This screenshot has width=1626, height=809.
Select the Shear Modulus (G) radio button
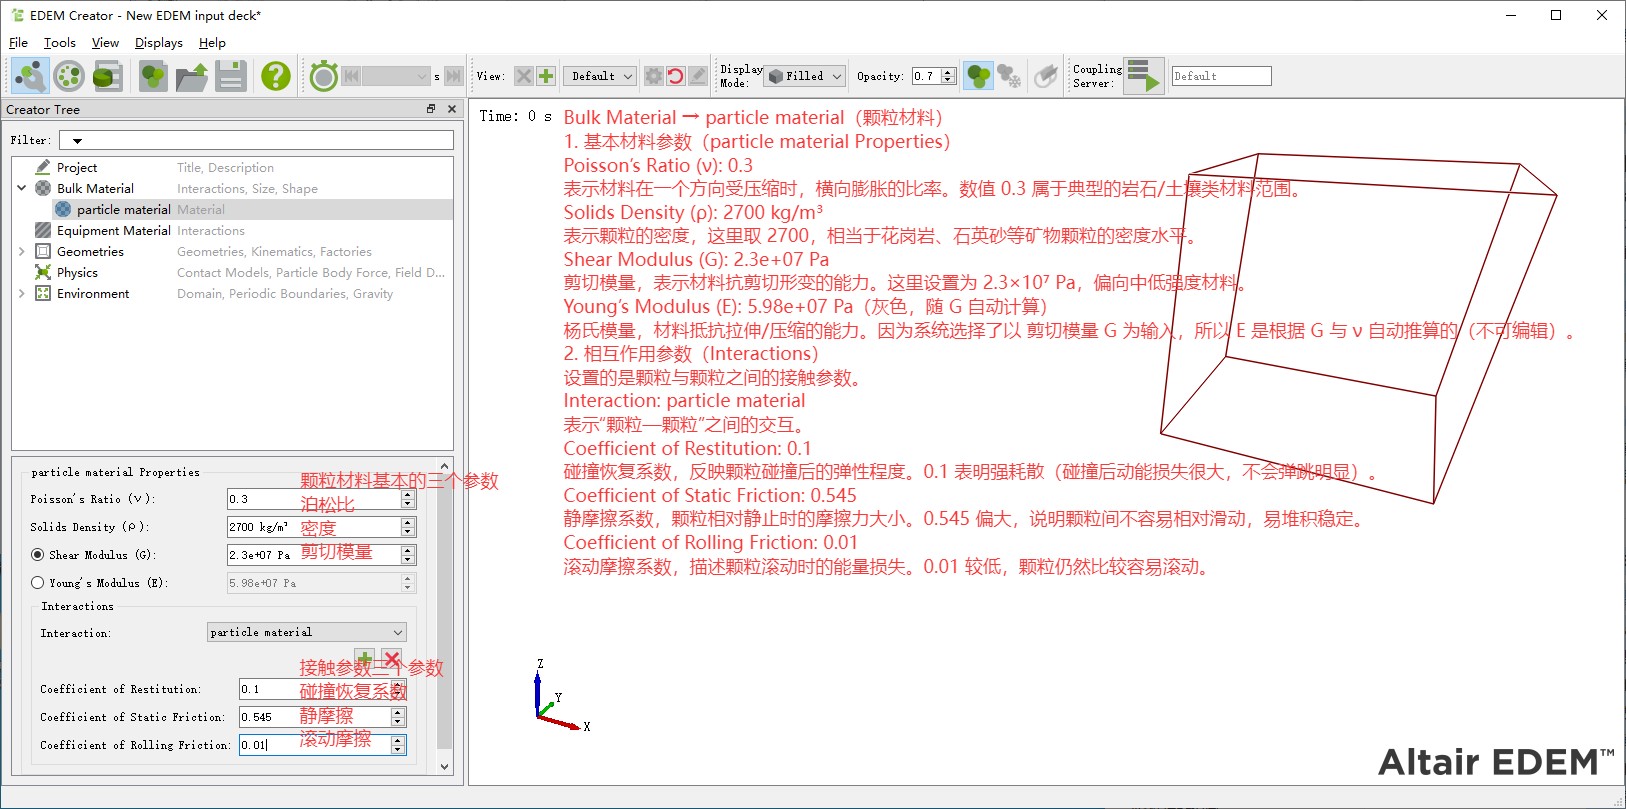(x=38, y=555)
